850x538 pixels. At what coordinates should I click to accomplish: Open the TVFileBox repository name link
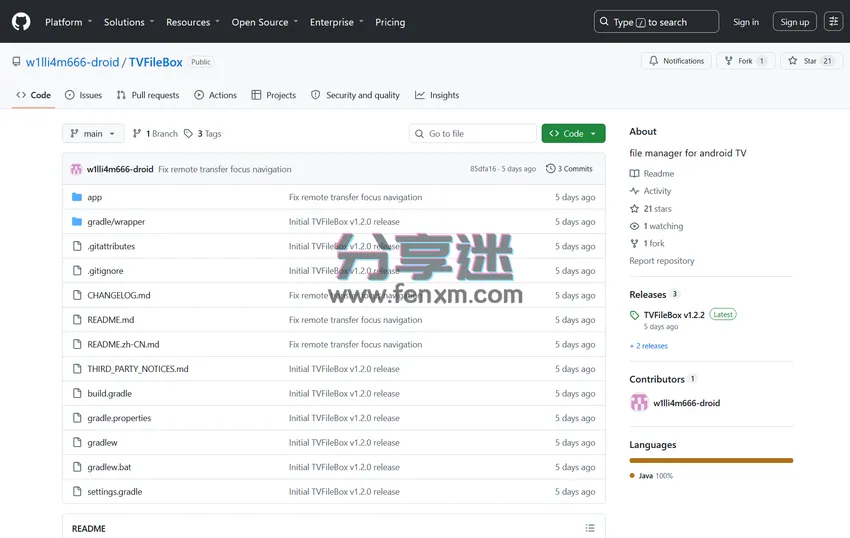[156, 62]
